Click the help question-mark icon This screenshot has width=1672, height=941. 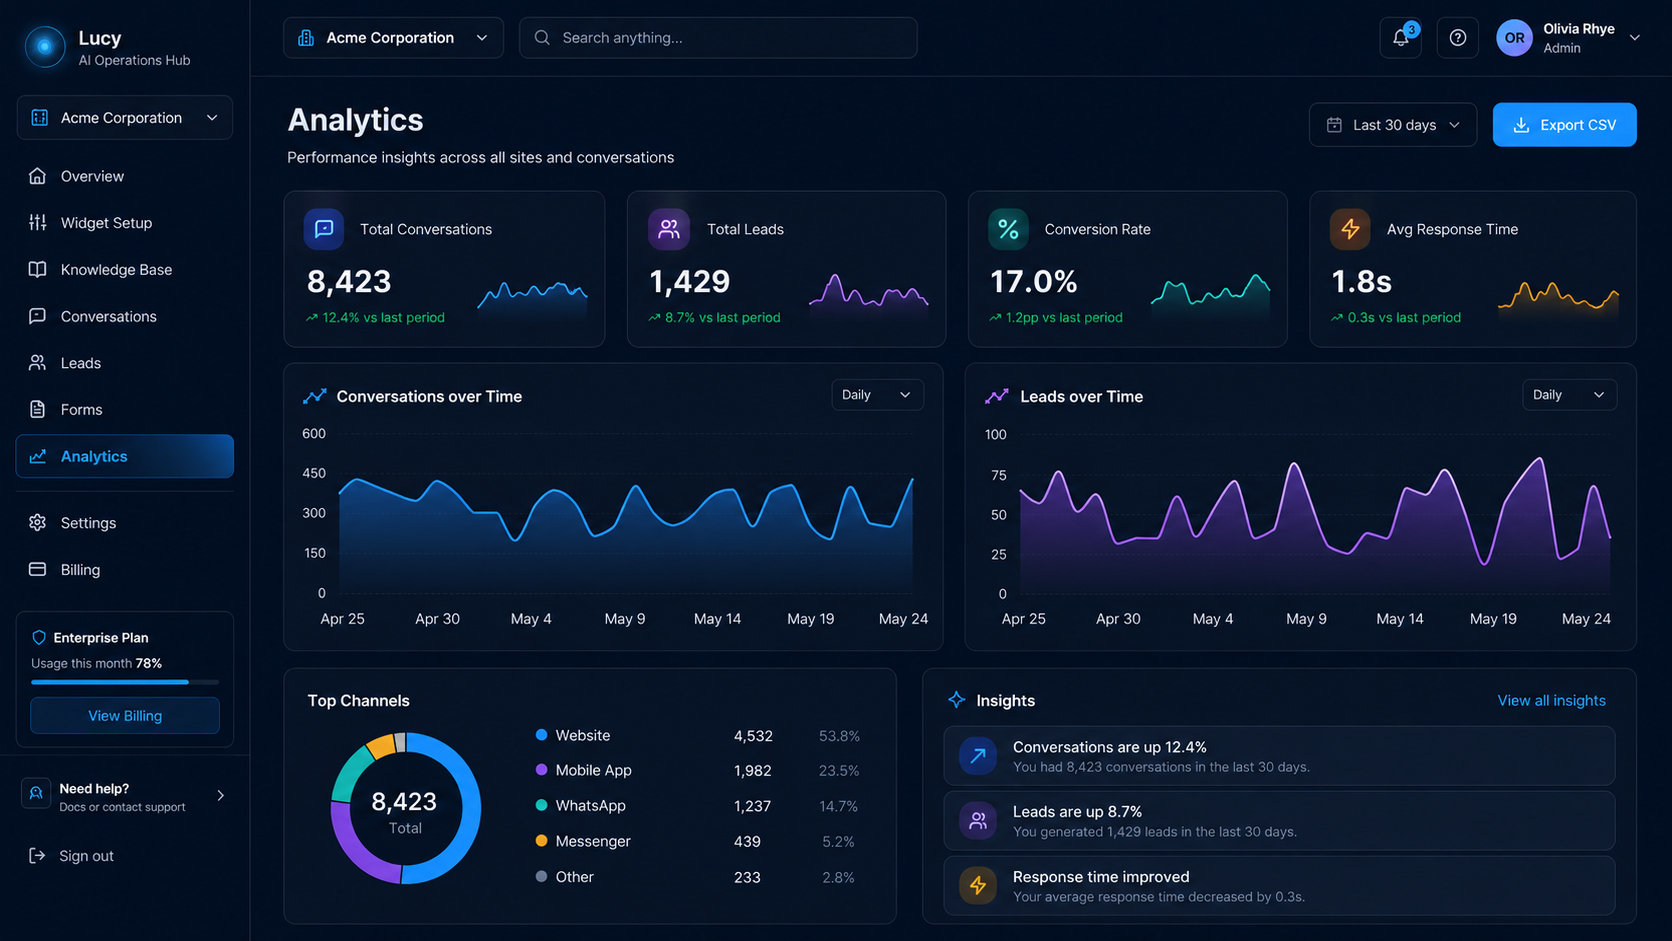pyautogui.click(x=1458, y=38)
